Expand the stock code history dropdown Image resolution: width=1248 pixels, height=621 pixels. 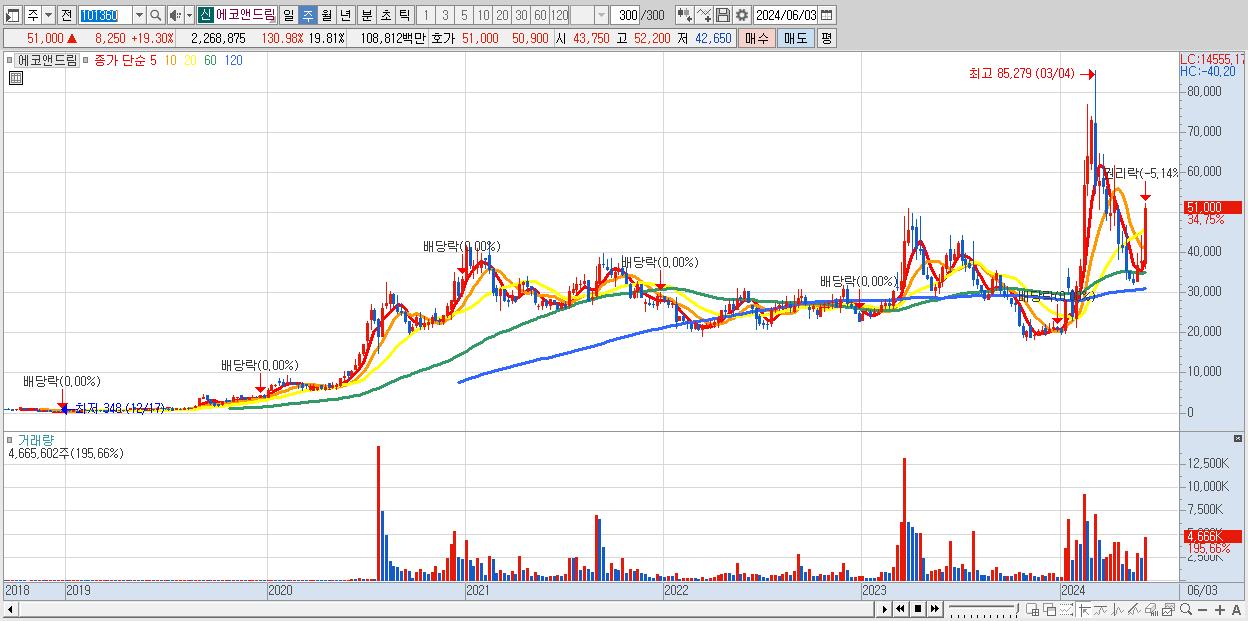[x=139, y=15]
